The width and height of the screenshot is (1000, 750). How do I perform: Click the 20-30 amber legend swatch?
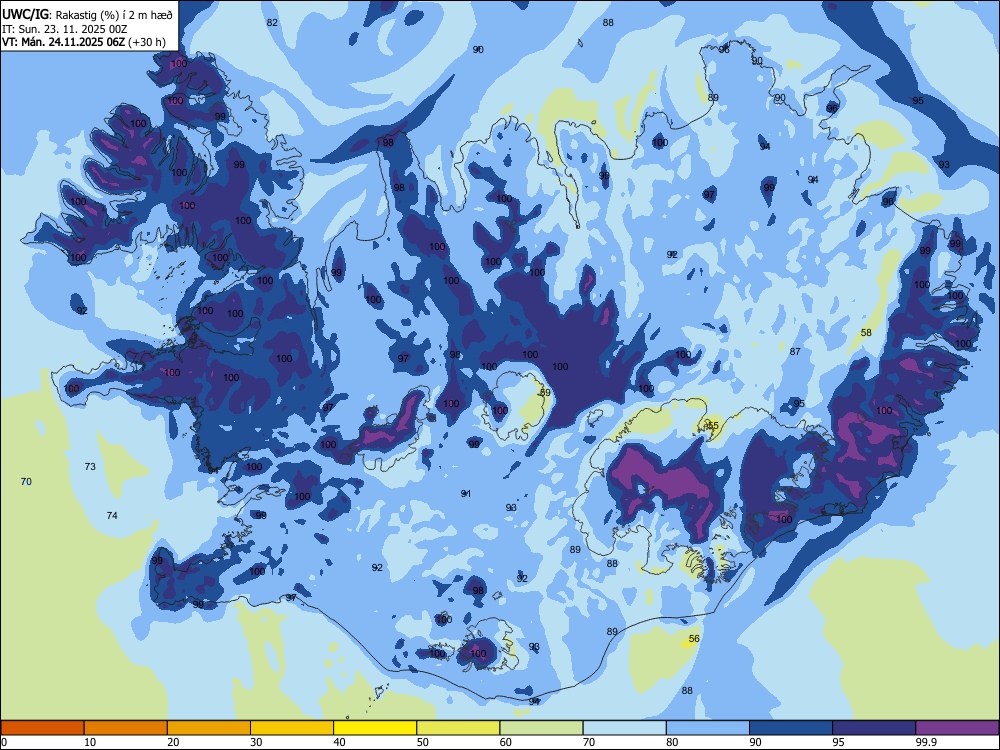tap(209, 728)
